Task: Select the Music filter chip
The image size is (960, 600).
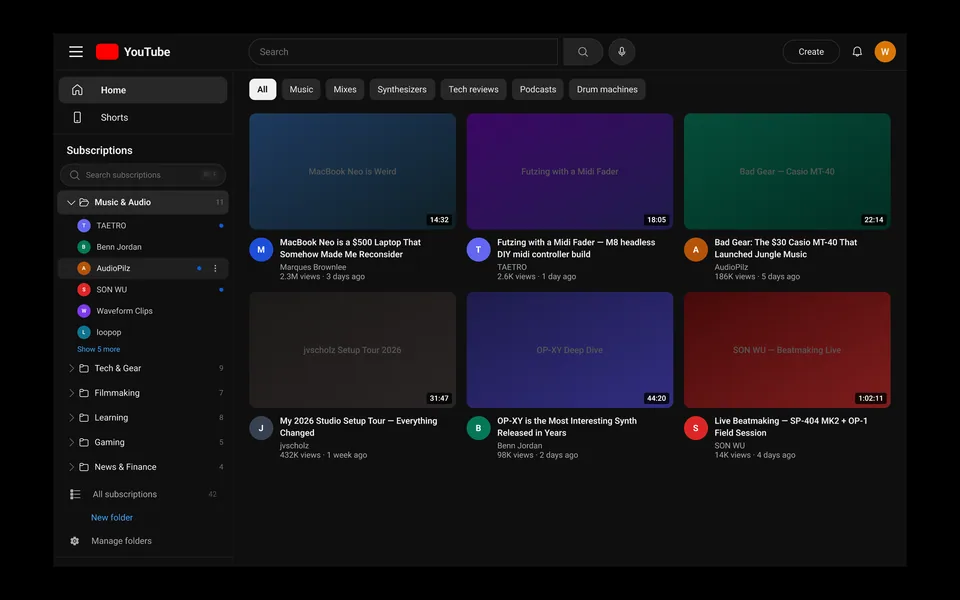Action: 301,89
